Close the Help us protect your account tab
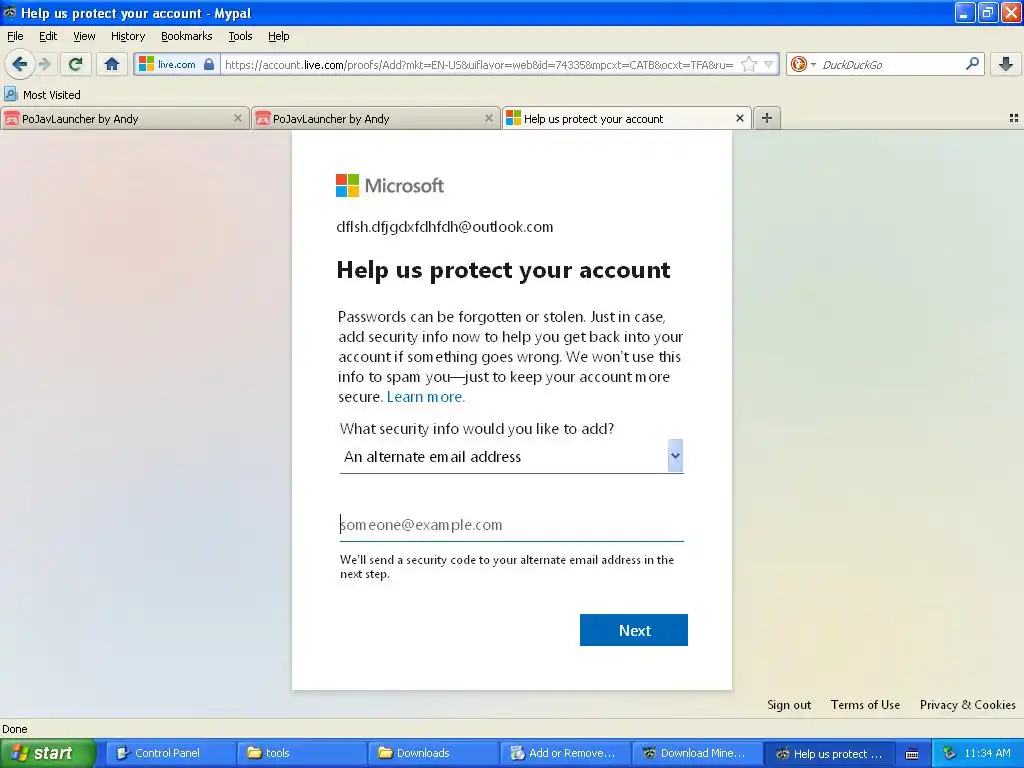The height and width of the screenshot is (768, 1024). [x=739, y=118]
